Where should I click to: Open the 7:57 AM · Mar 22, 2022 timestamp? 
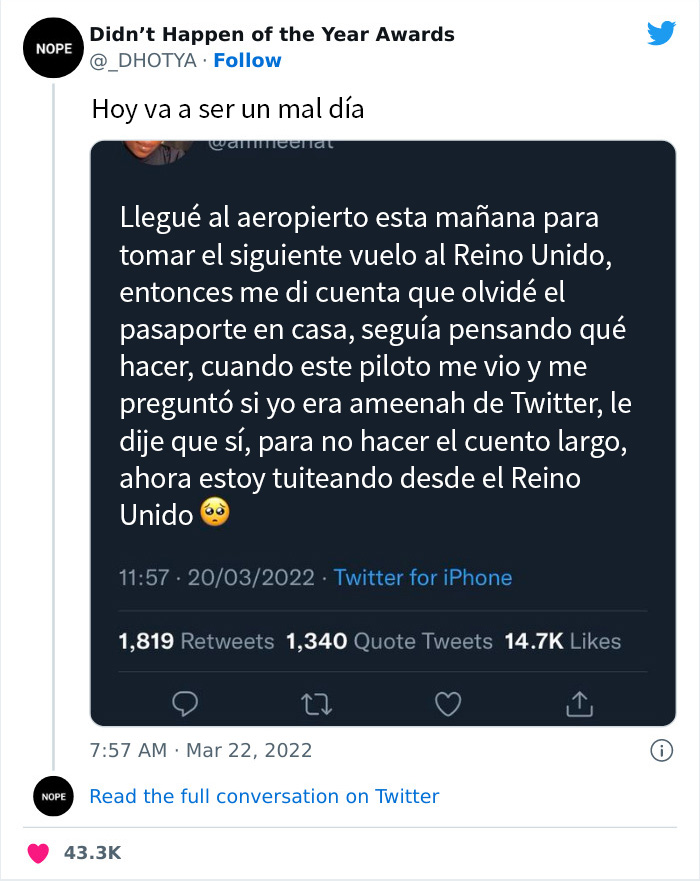(x=201, y=750)
